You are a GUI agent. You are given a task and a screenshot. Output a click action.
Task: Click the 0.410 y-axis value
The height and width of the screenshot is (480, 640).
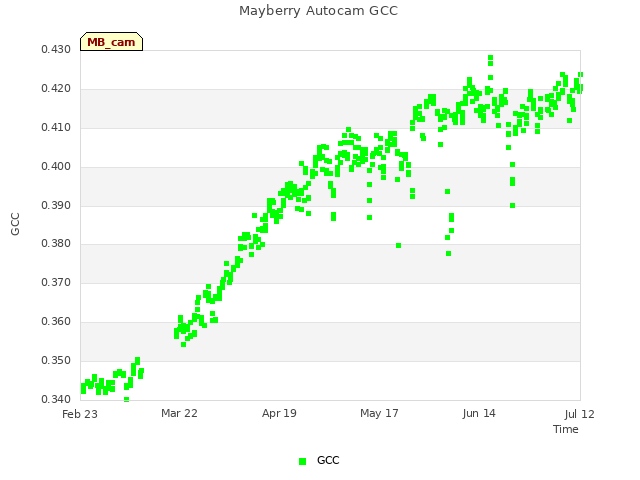[x=56, y=127]
